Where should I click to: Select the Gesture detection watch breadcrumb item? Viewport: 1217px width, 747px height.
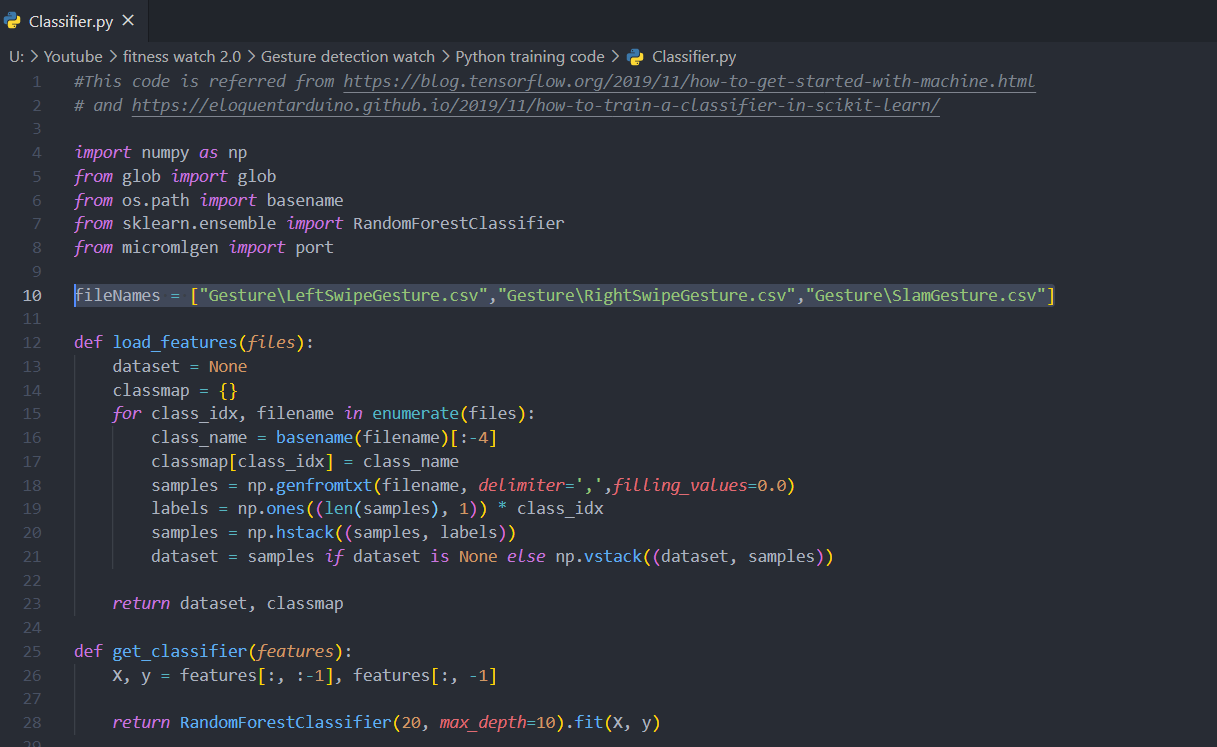pos(349,57)
